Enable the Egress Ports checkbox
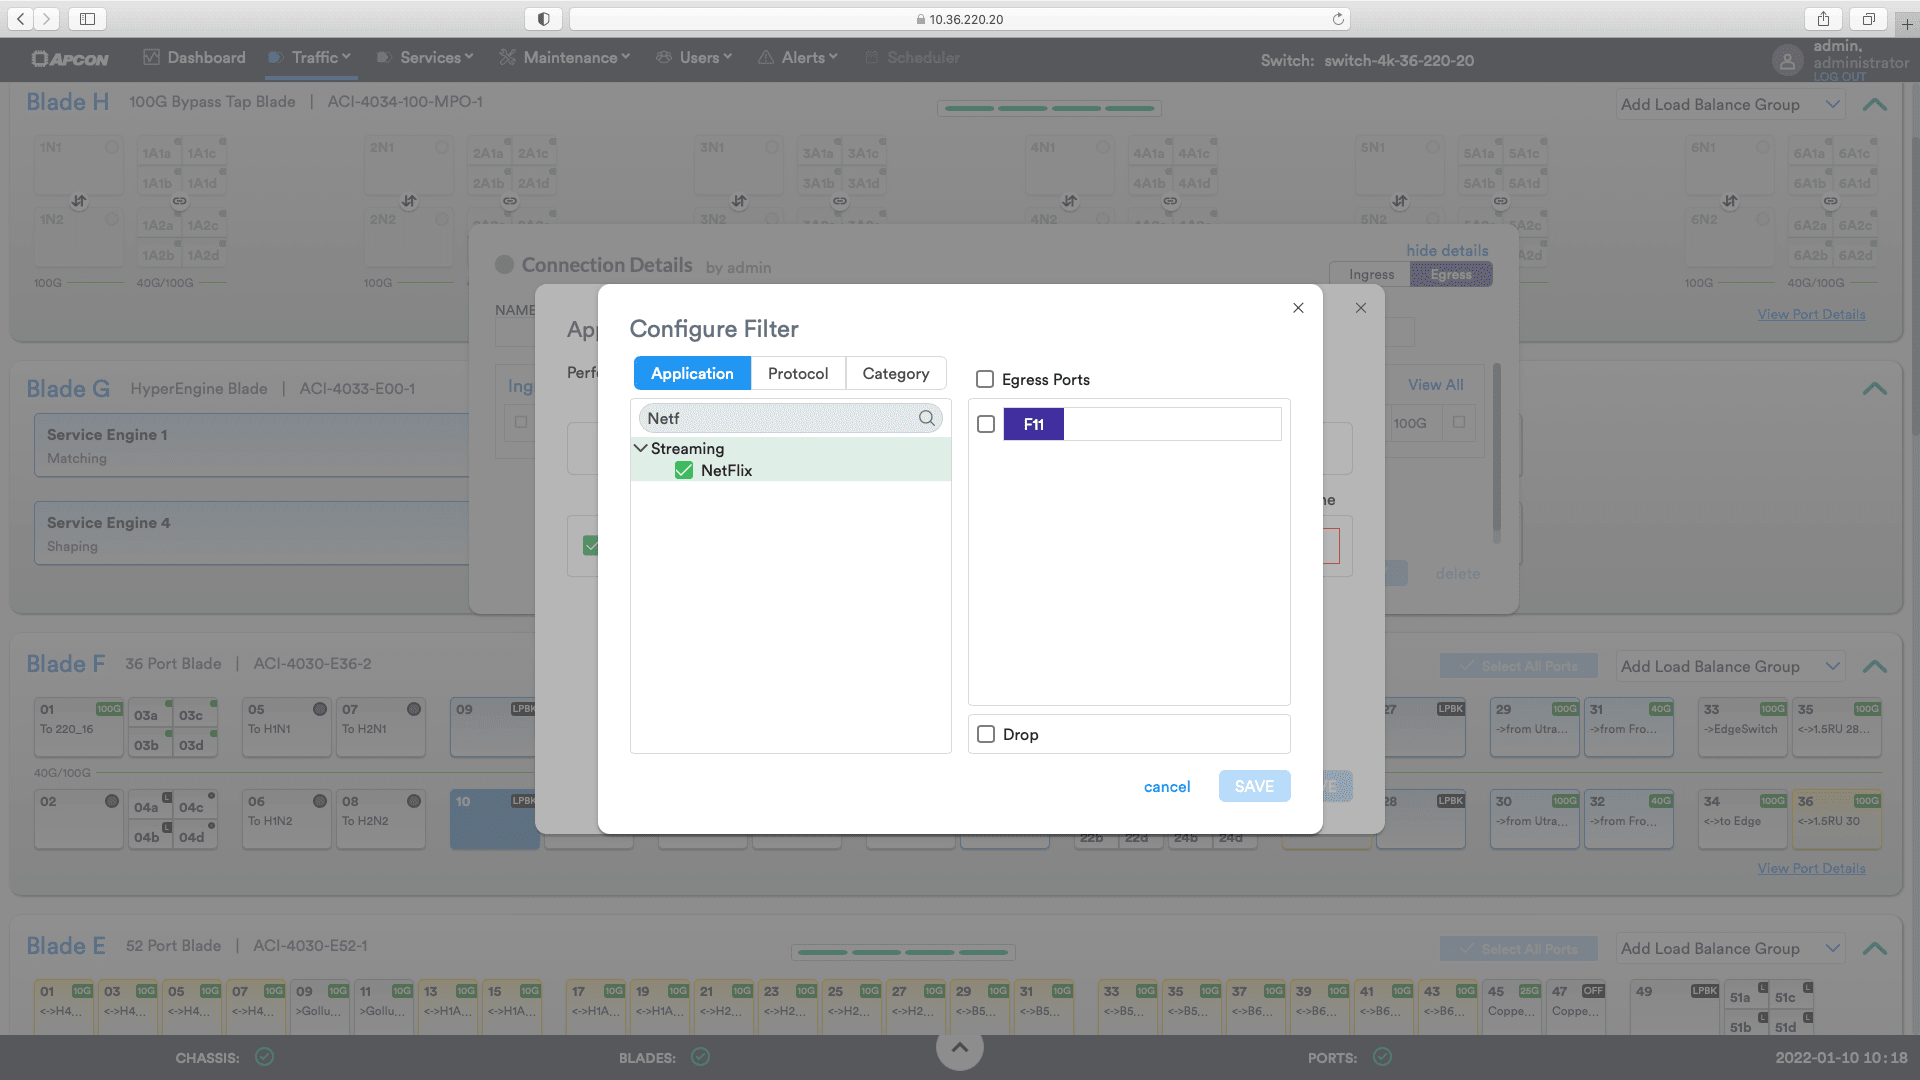Screen dimensions: 1920x1080 click(985, 379)
